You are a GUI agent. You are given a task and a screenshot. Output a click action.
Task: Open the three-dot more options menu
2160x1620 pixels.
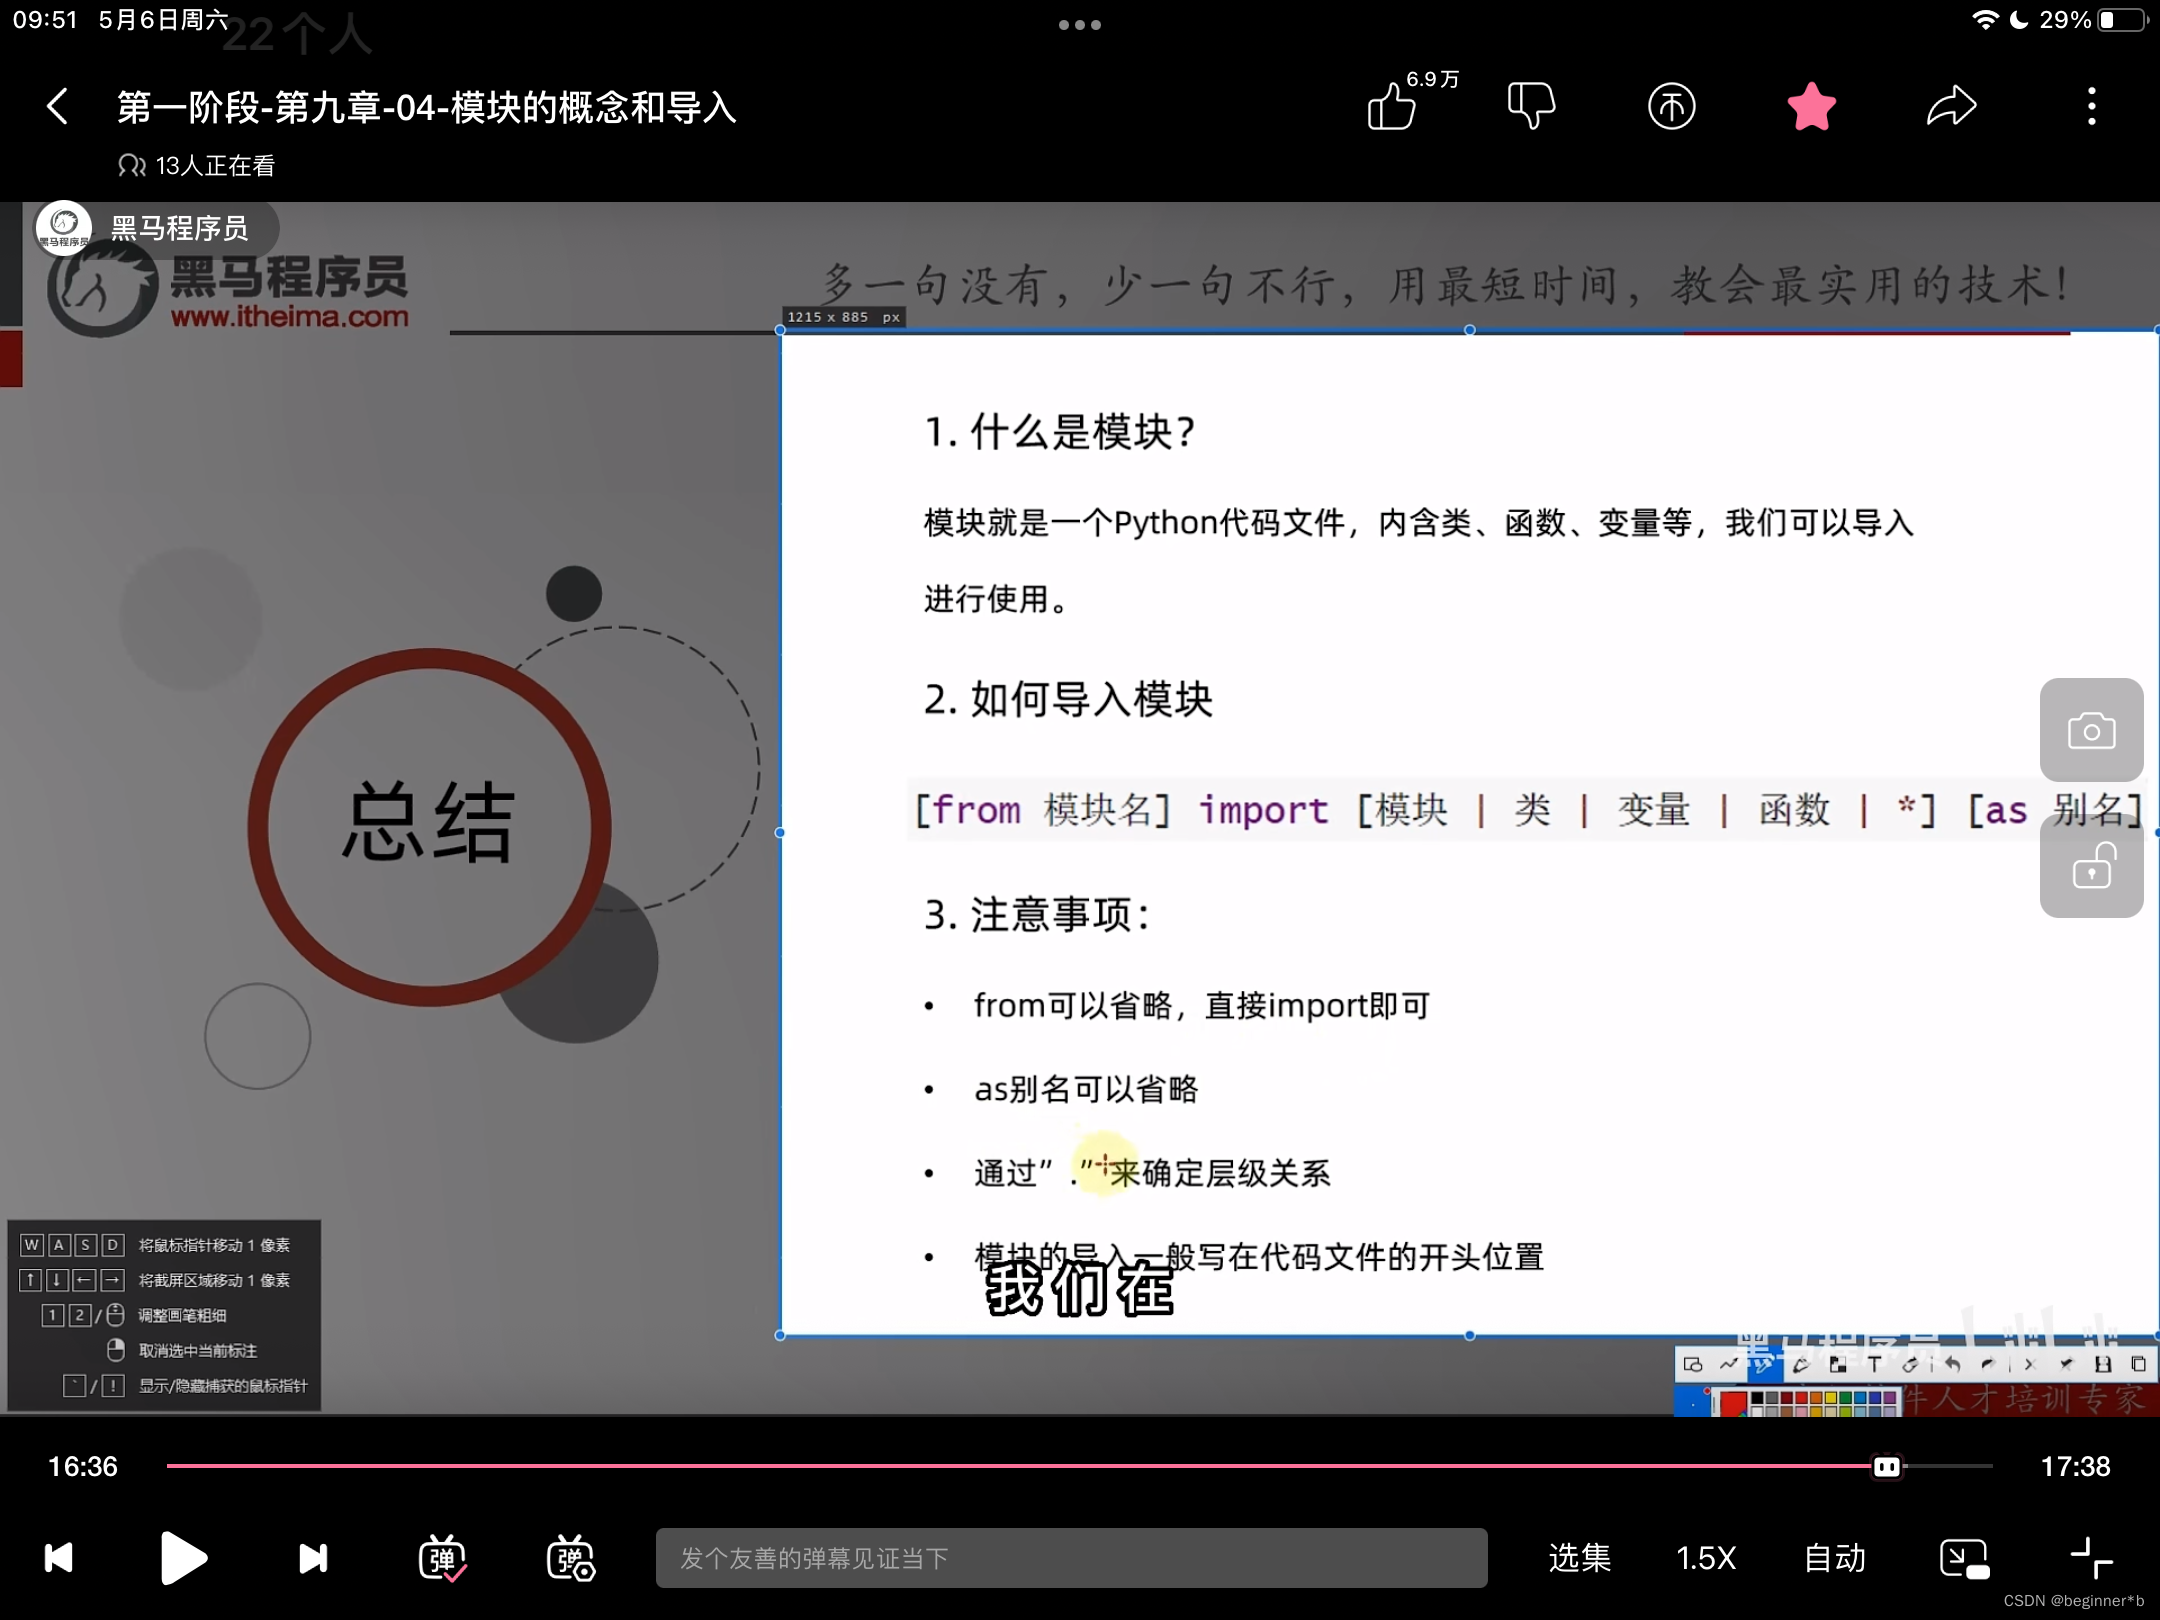click(x=2091, y=106)
